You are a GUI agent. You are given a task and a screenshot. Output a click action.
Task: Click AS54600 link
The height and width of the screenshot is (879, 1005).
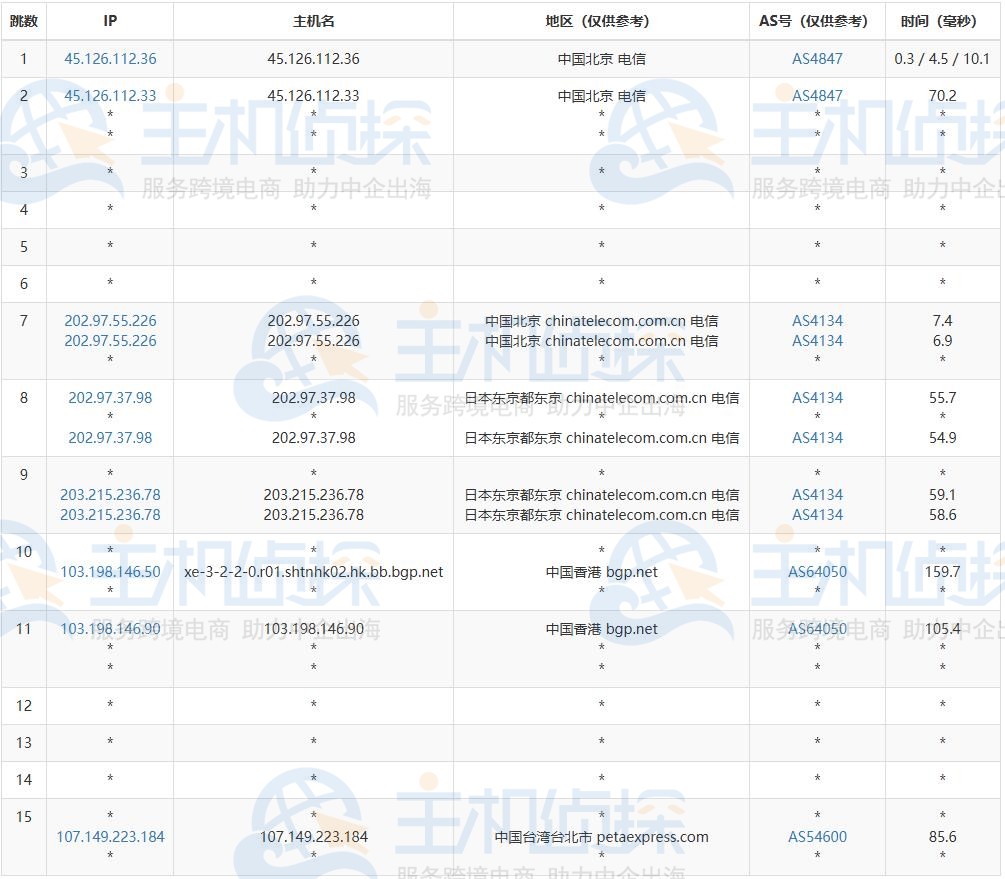click(817, 837)
